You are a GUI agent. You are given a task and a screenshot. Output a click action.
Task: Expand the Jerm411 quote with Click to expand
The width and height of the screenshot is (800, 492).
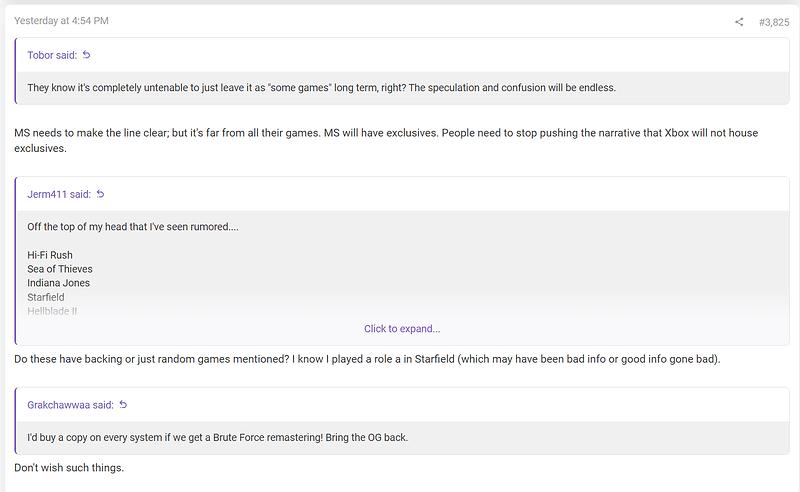[x=402, y=328]
